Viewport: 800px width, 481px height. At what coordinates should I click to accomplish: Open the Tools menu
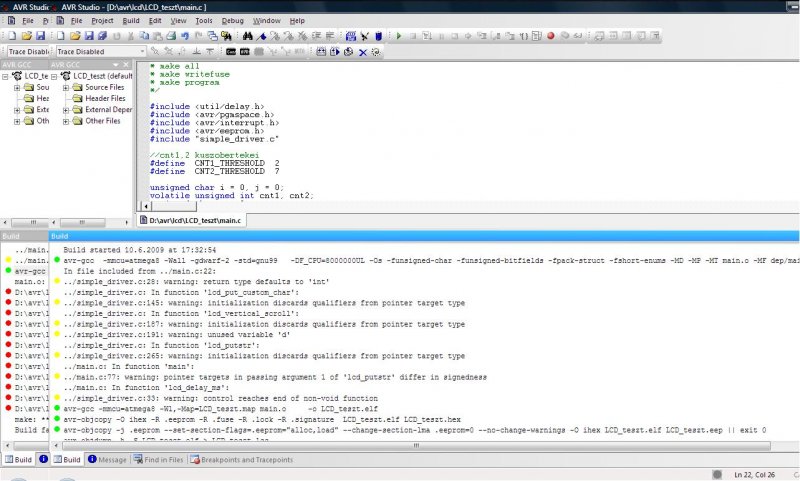(204, 20)
